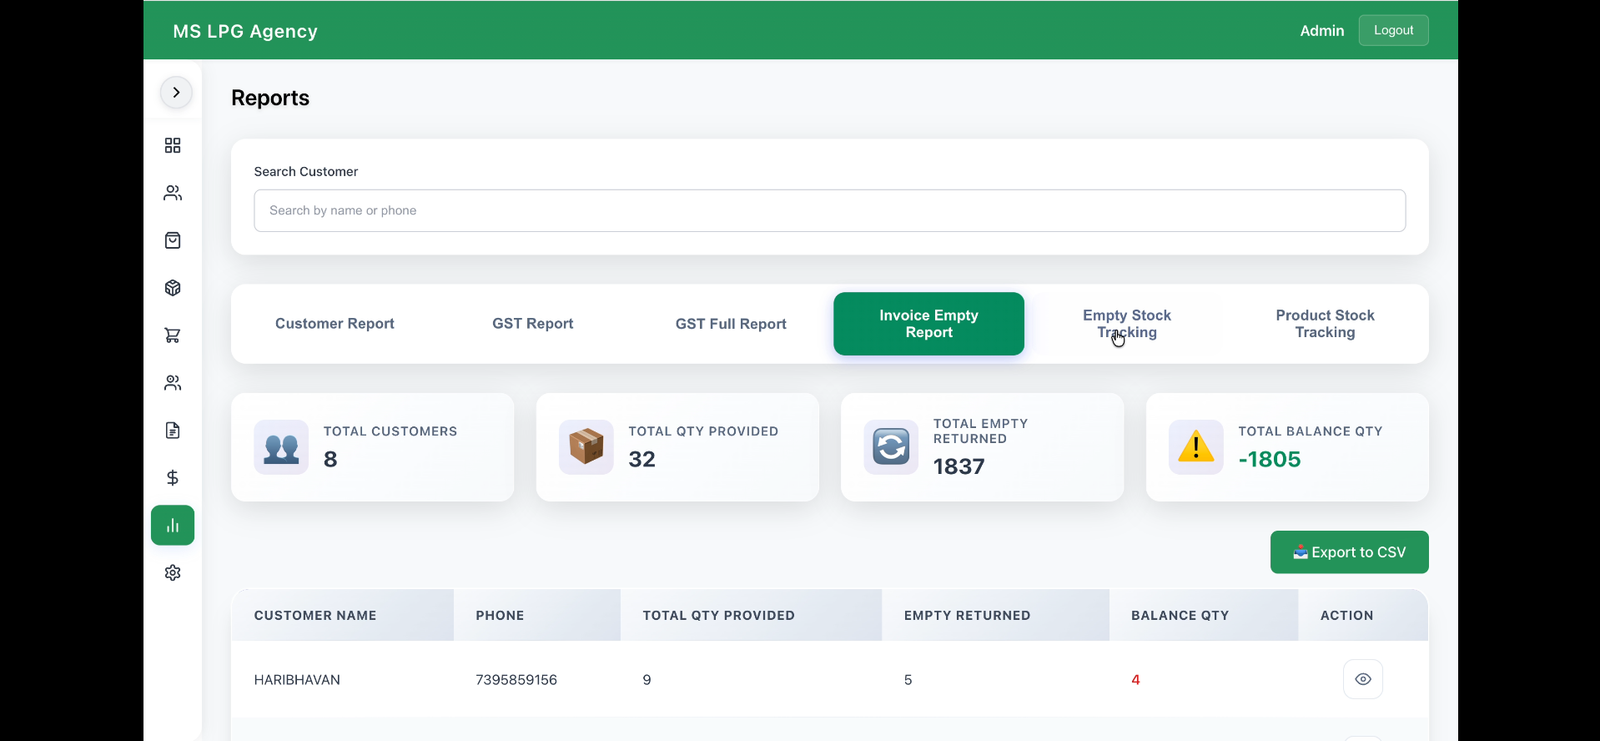The height and width of the screenshot is (741, 1600).
Task: Open the GST Full Report tab
Action: pos(731,324)
